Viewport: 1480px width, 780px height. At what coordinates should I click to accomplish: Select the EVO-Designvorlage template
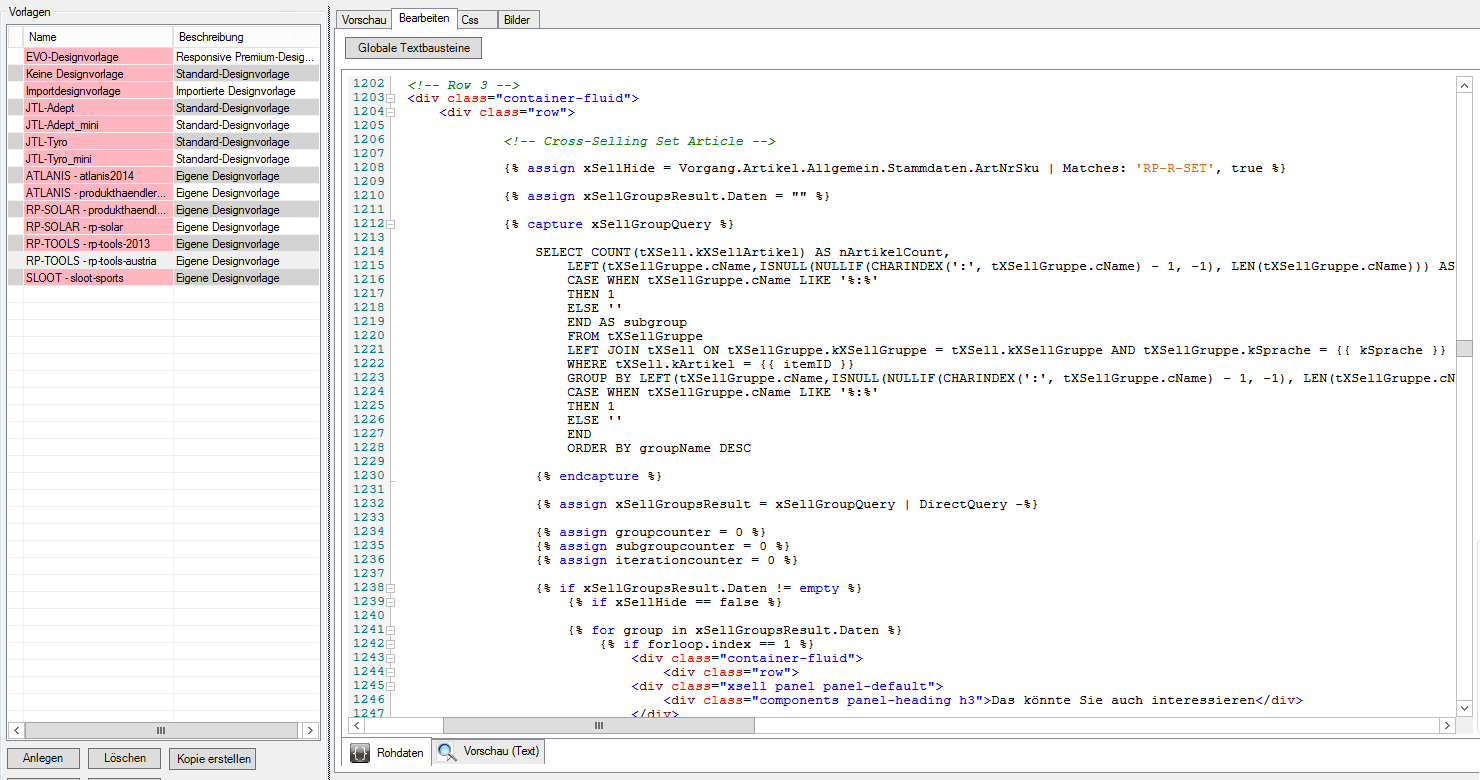[164, 57]
